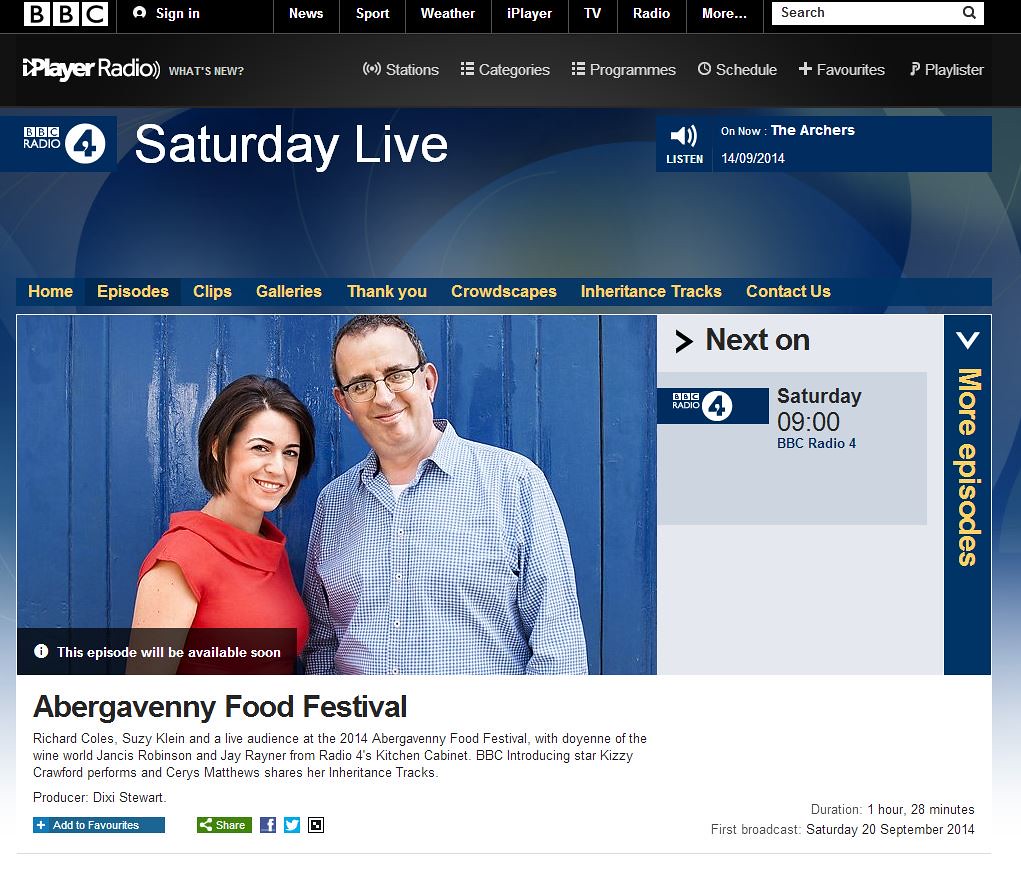This screenshot has width=1021, height=869.
Task: Click the green Share button
Action: pos(224,825)
